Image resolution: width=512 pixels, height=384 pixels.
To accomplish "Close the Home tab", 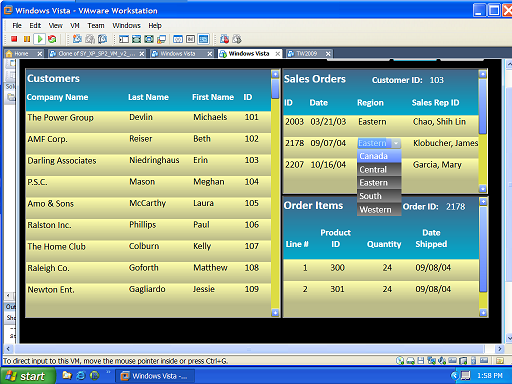I will point(40,53).
